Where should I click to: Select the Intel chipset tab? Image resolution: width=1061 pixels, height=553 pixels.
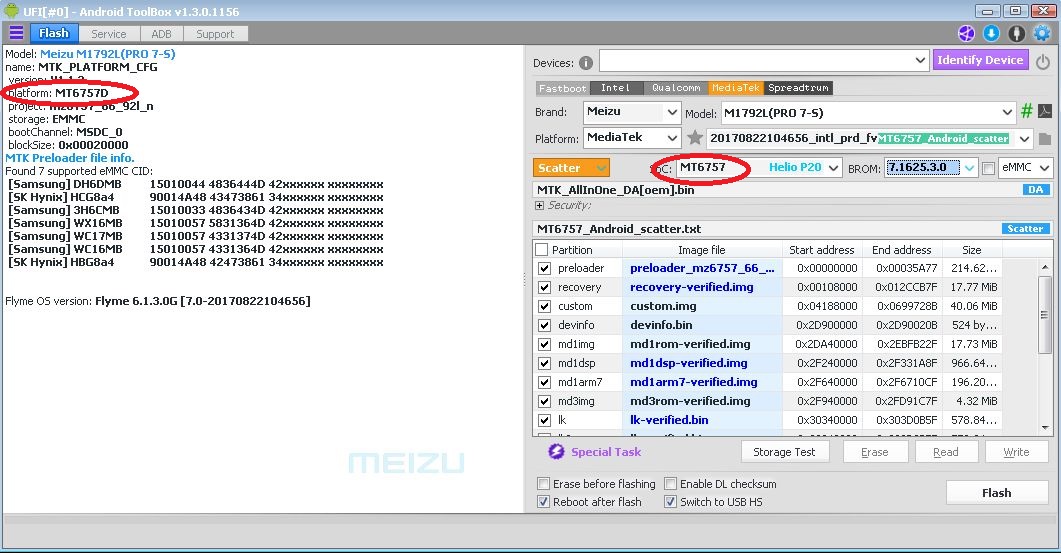pos(615,88)
